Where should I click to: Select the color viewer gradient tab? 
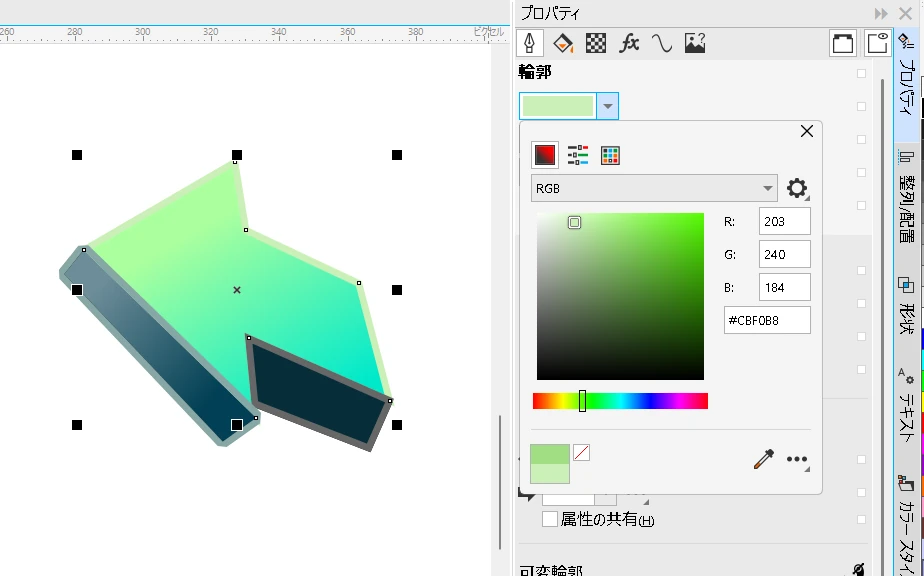click(546, 155)
